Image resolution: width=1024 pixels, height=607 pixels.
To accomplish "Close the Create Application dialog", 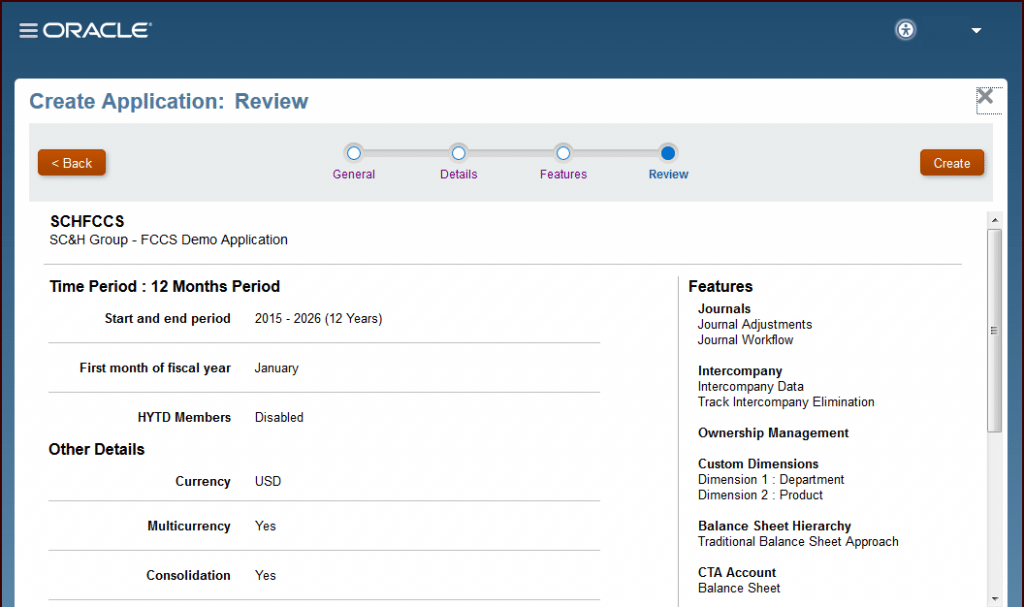I will click(x=985, y=97).
